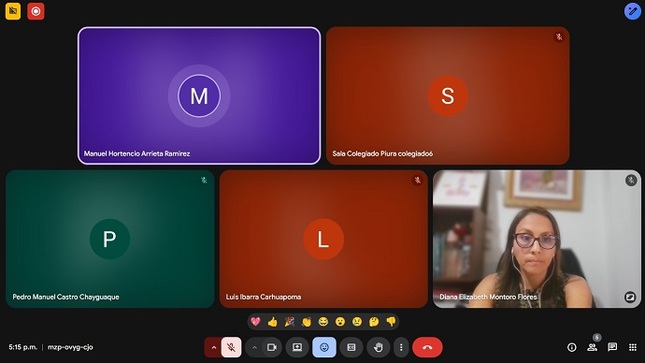The width and height of the screenshot is (645, 363).
Task: Unmute the microphone
Action: pos(231,347)
